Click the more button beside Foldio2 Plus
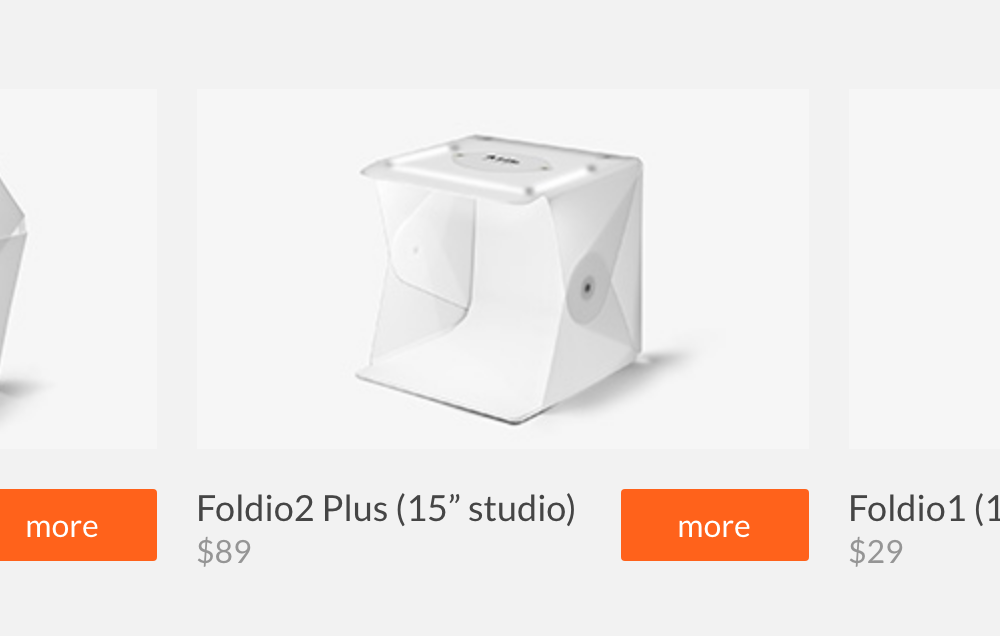This screenshot has width=1000, height=636. 714,525
